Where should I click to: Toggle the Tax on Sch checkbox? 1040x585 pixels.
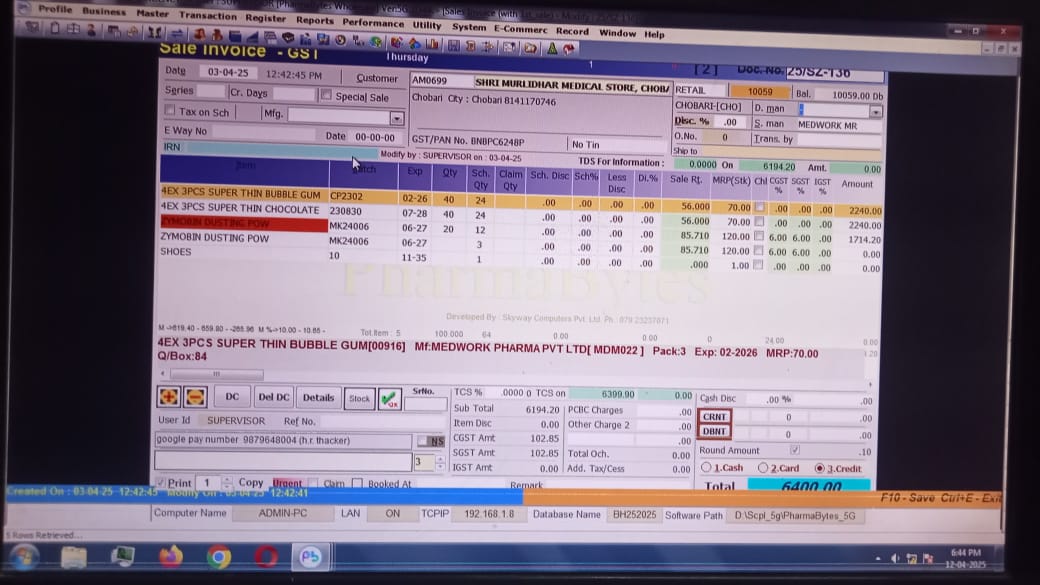(169, 112)
